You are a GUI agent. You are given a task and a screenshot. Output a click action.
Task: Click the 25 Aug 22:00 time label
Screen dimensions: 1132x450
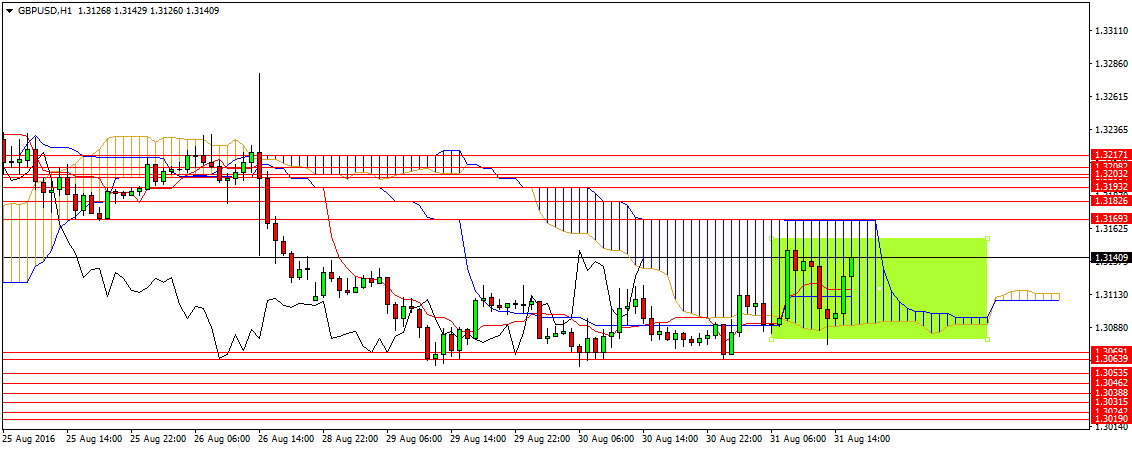(x=157, y=439)
